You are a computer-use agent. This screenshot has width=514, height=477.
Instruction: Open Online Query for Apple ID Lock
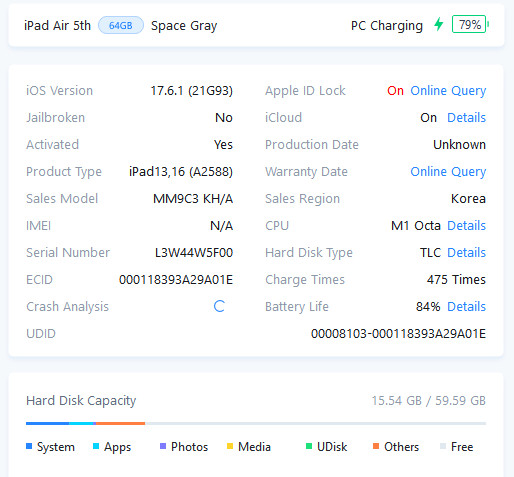coord(448,91)
